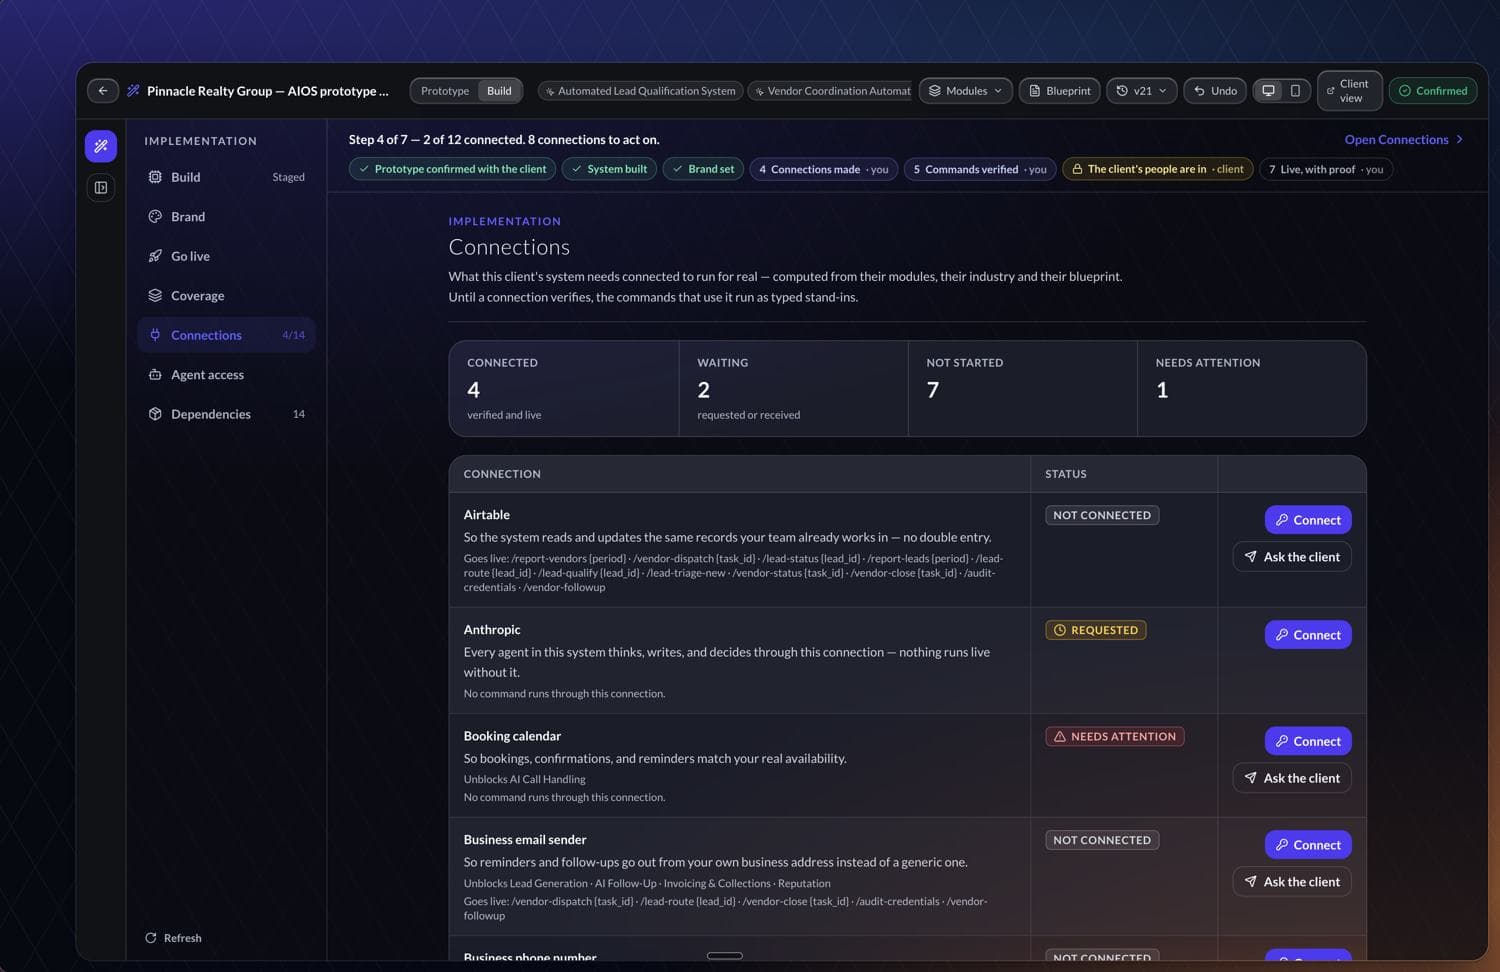Open Connections link at top right
1500x972 pixels.
click(x=1404, y=140)
